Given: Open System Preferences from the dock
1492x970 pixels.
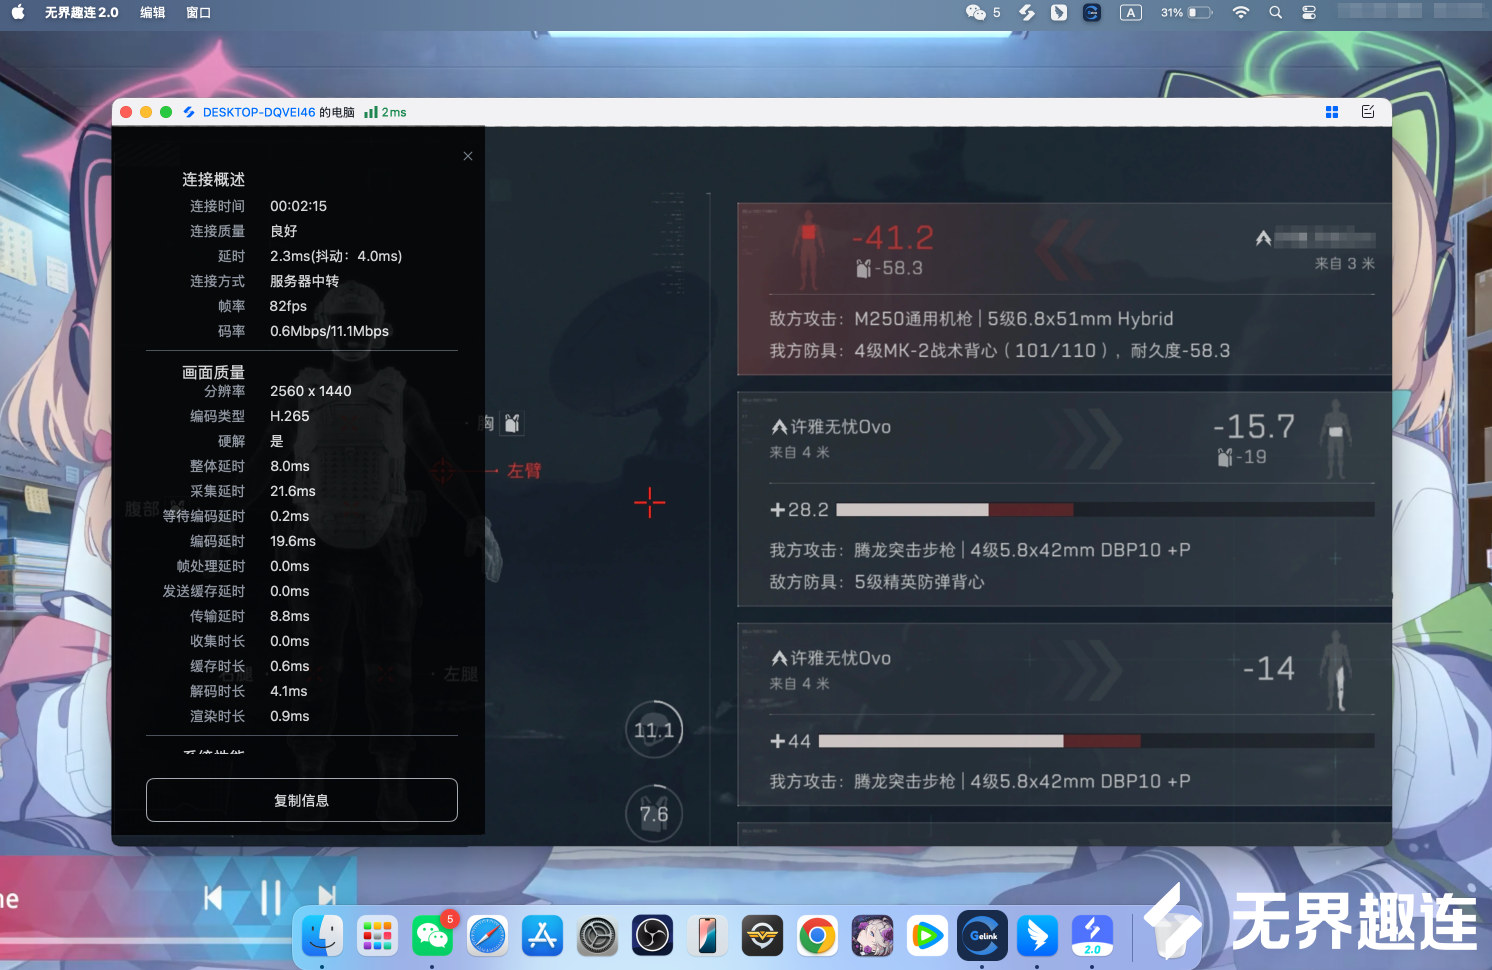Looking at the screenshot, I should (x=598, y=936).
